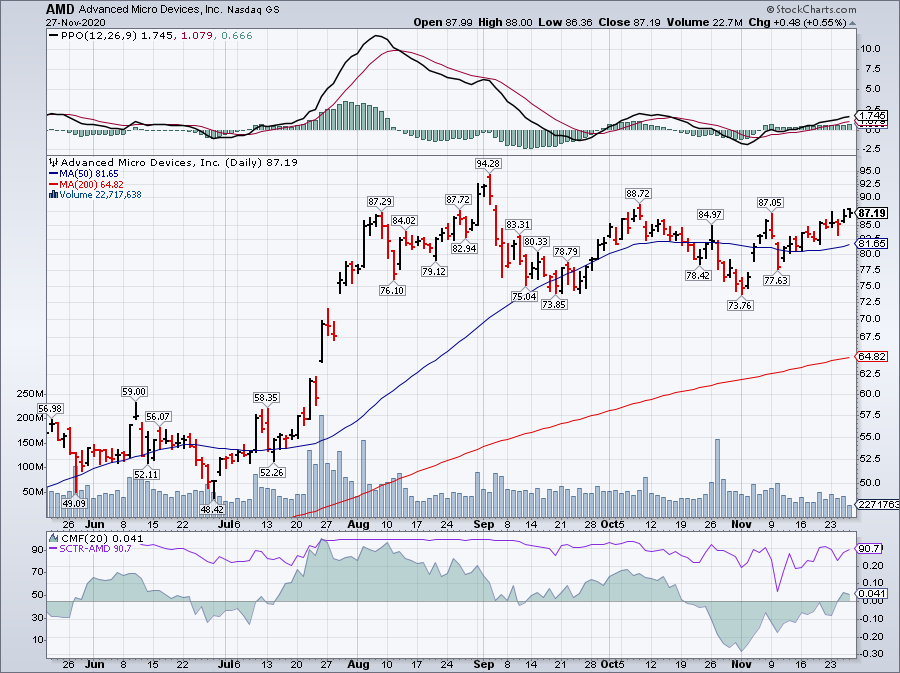
Task: Click the 78.79 price callout
Action: pyautogui.click(x=566, y=251)
